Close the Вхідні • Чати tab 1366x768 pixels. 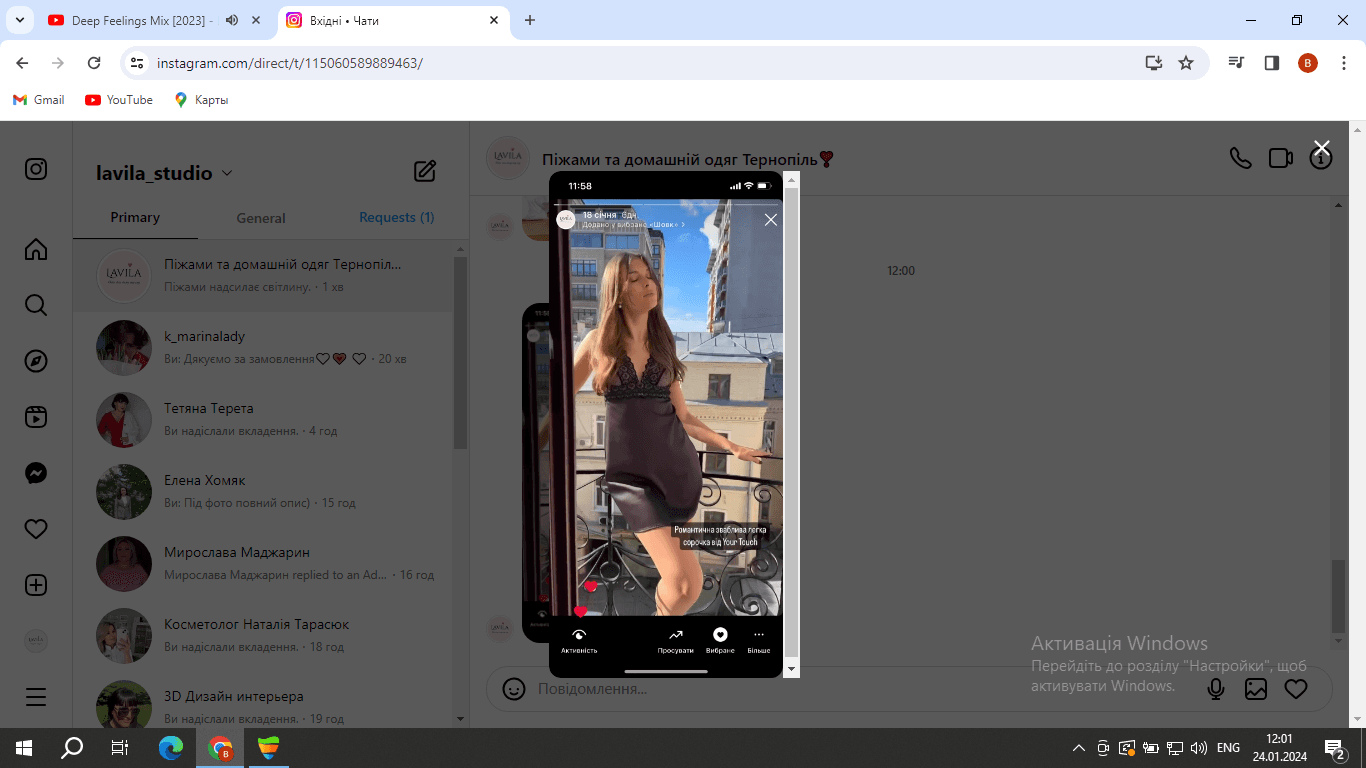494,20
